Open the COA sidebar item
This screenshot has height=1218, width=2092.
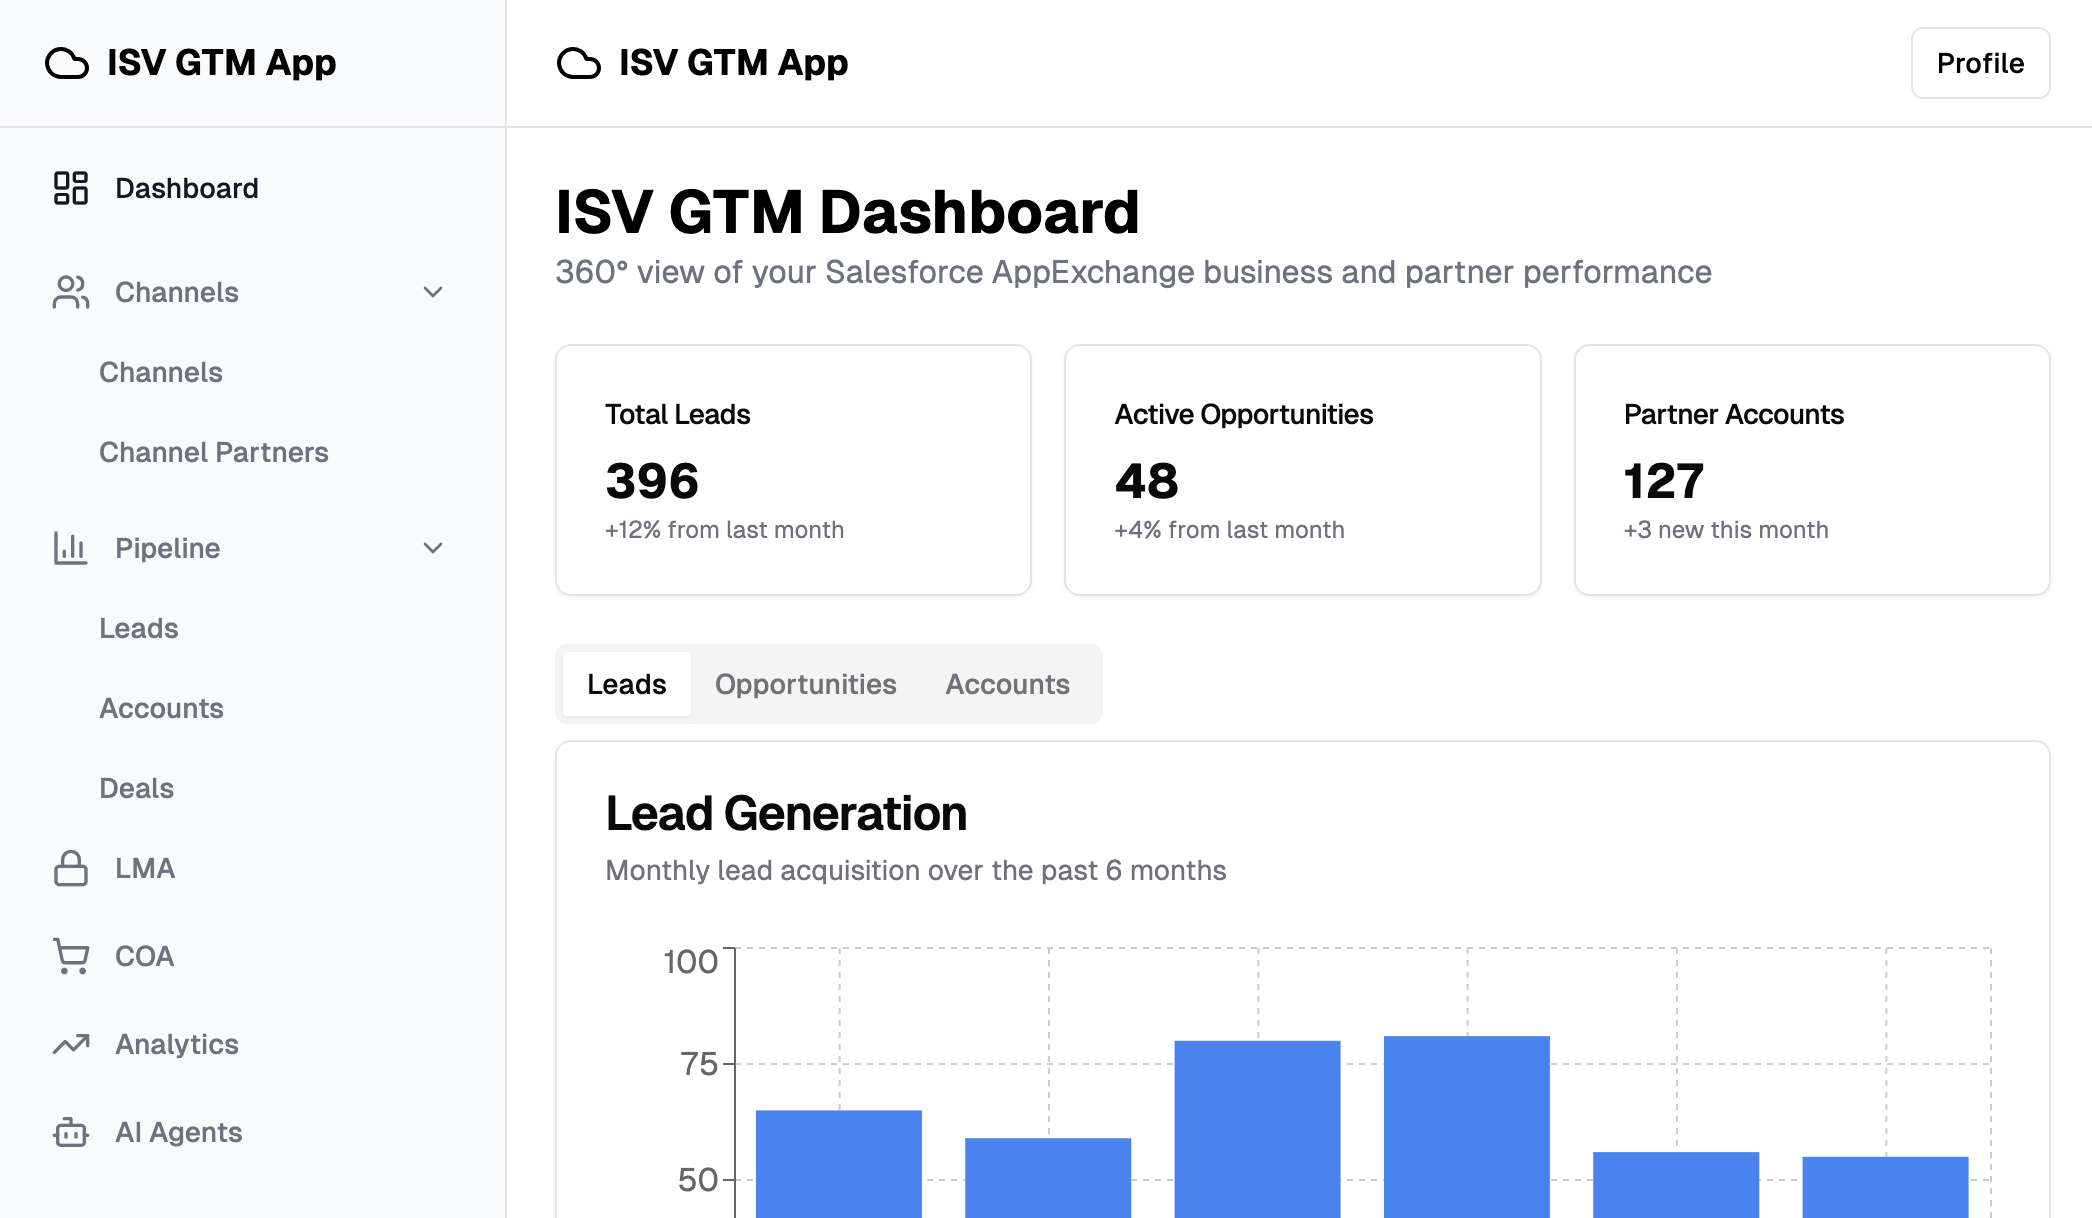pos(253,956)
